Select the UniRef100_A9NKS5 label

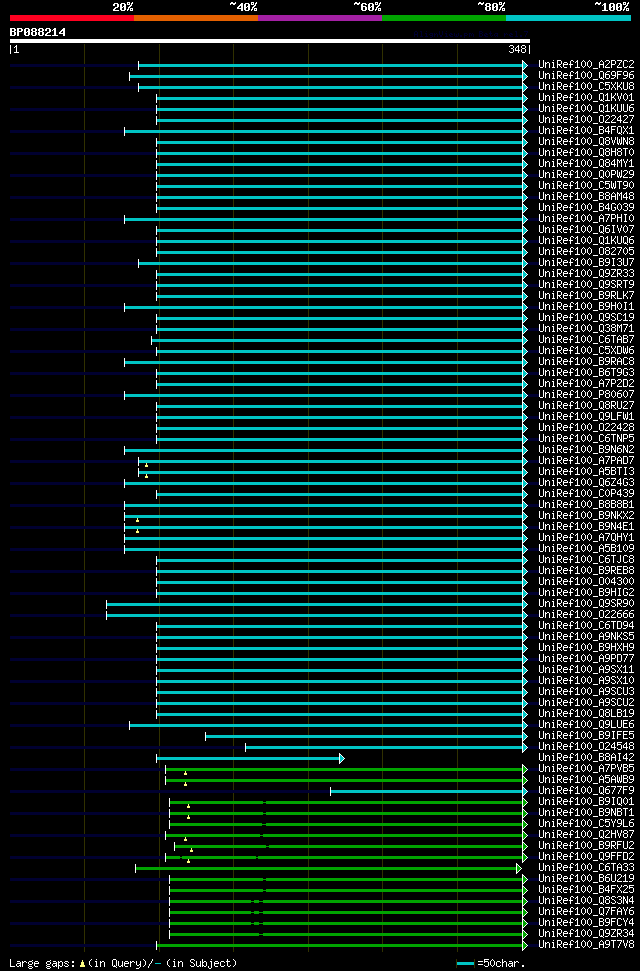pos(586,637)
